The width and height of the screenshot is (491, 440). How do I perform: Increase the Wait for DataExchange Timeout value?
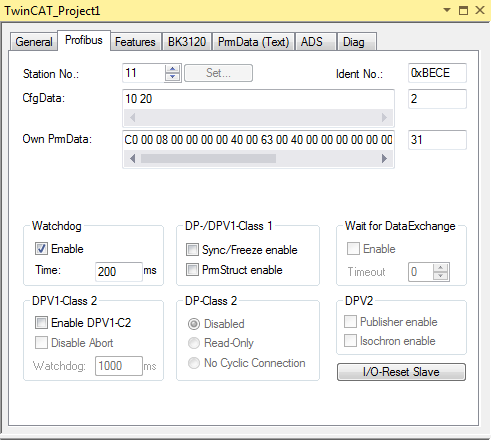[441, 267]
